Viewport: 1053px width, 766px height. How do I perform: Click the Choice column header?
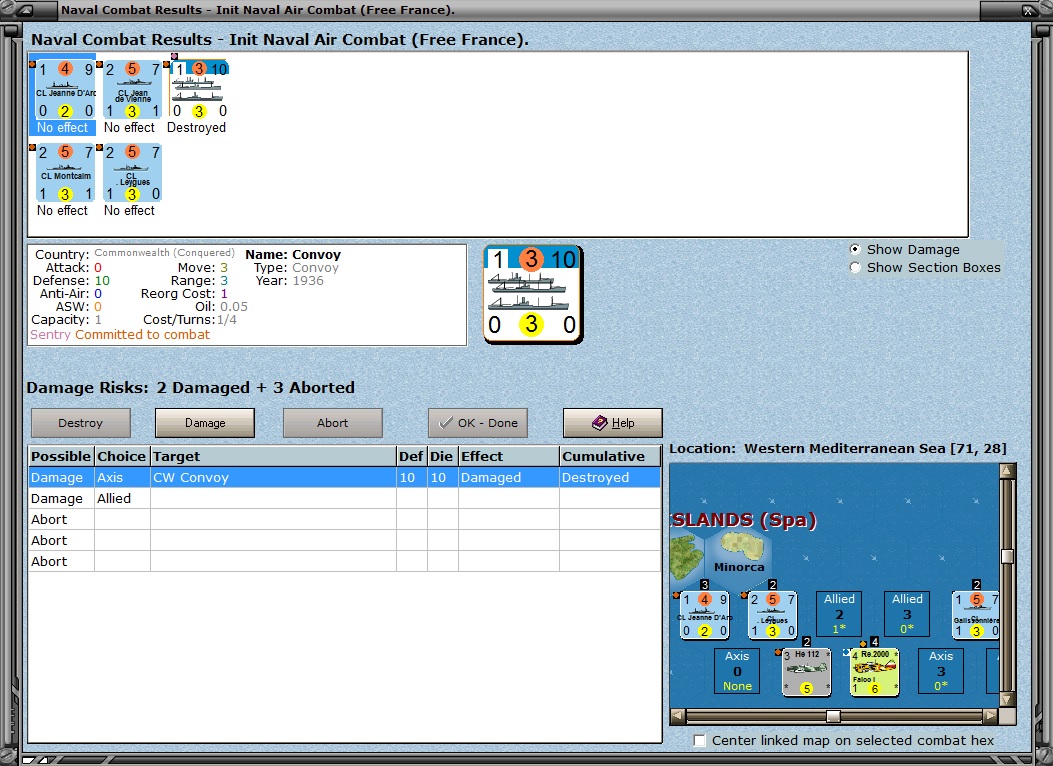click(122, 457)
